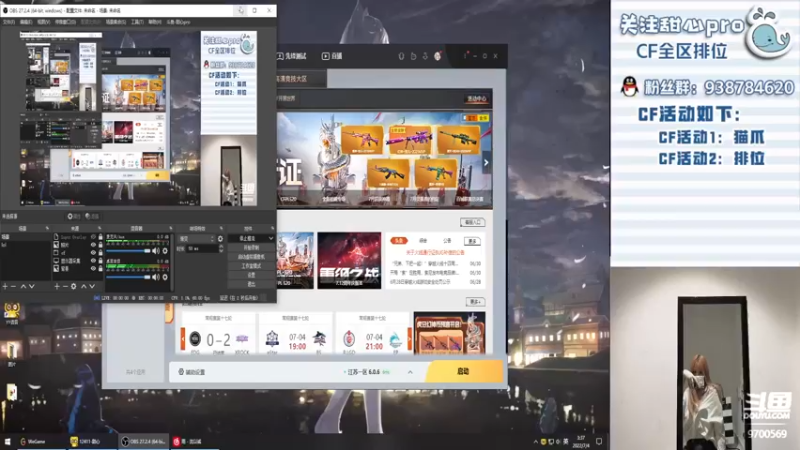
Task: Open auxiliary settings in launcher footer
Action: 191,372
